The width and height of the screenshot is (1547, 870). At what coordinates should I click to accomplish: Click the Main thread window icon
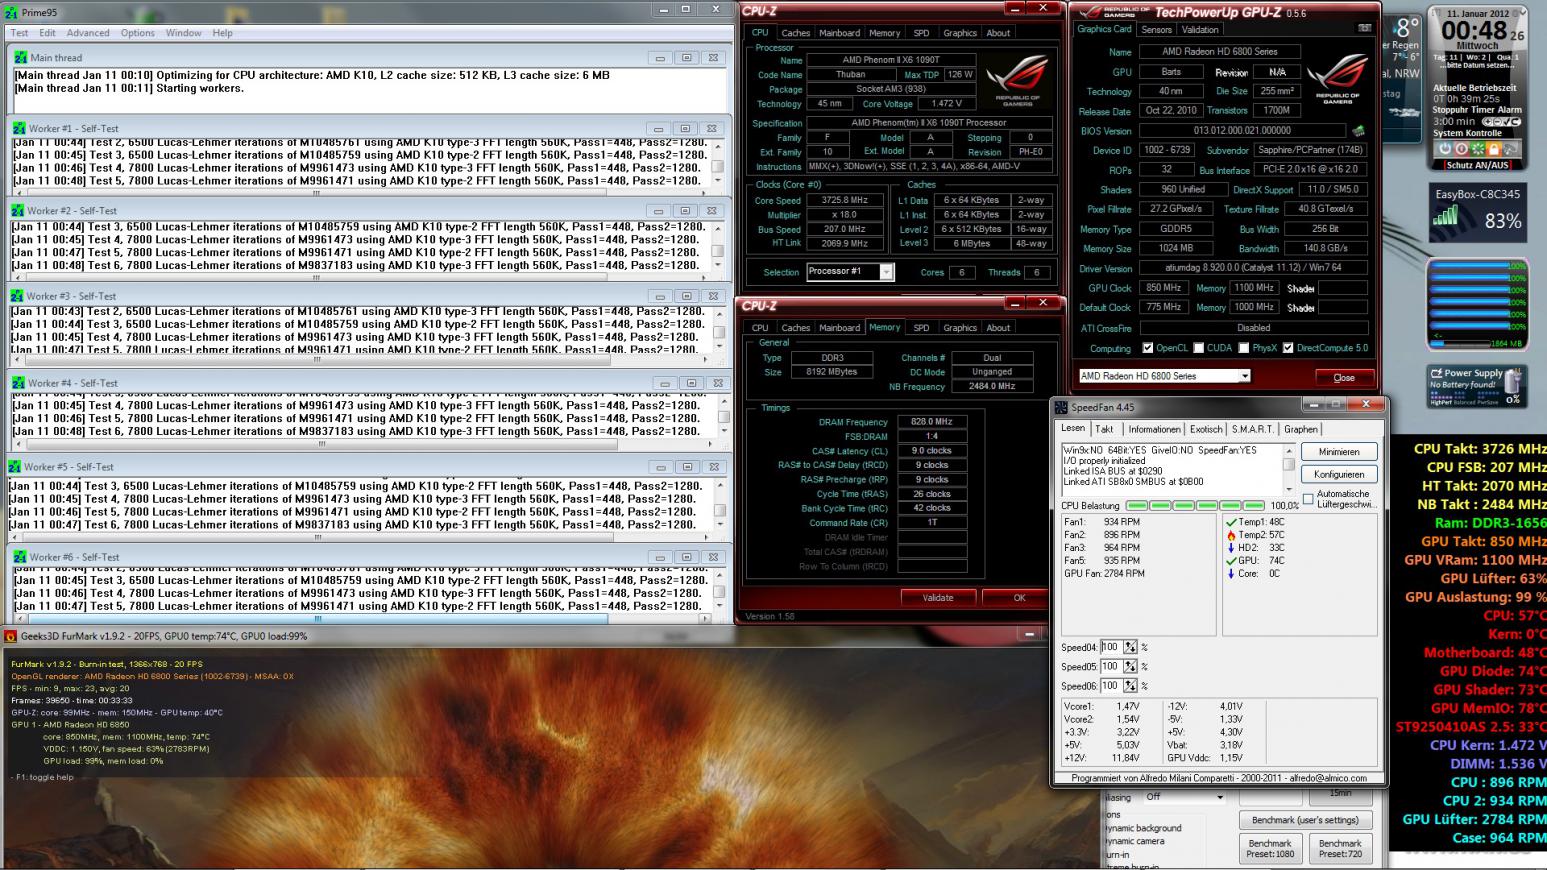point(21,58)
